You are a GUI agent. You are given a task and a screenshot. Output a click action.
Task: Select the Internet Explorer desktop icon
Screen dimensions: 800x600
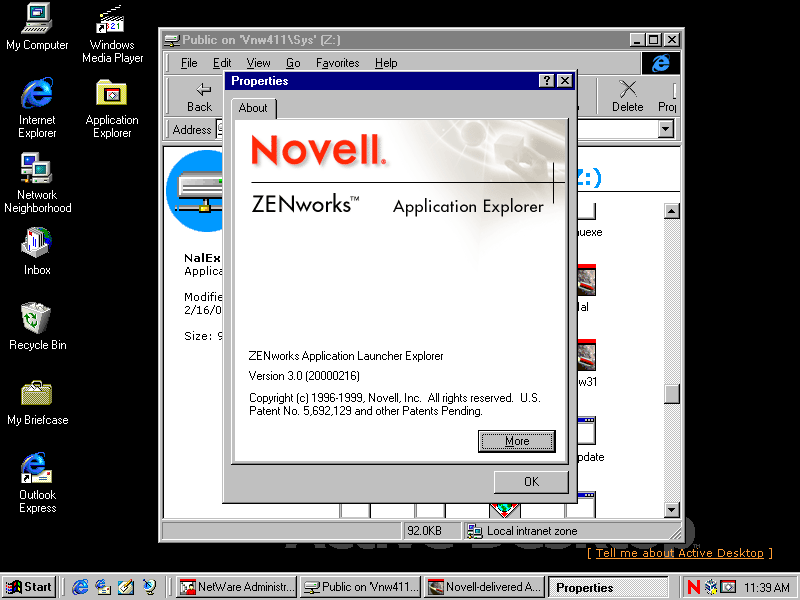point(37,108)
